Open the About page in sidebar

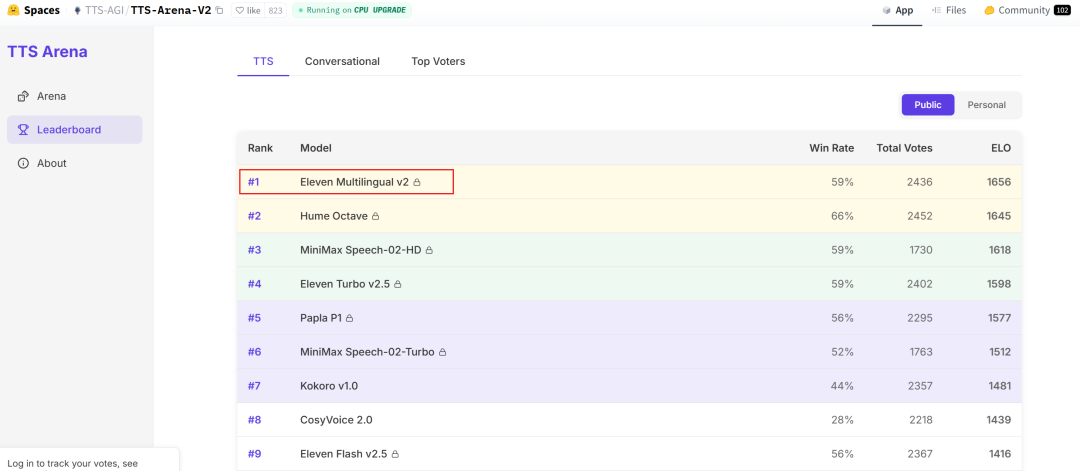[x=74, y=163]
